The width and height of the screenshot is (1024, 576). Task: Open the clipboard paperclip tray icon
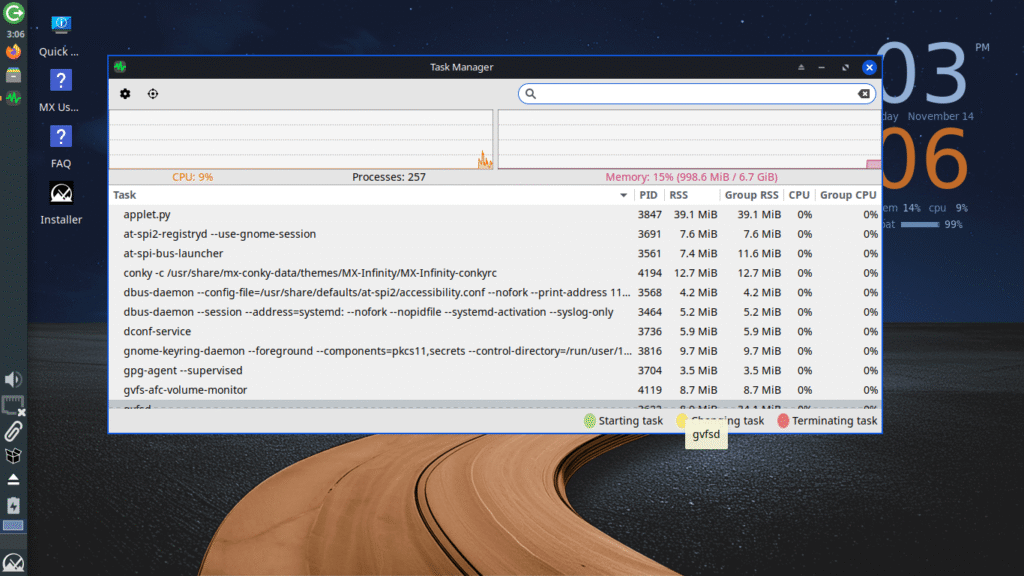(x=13, y=432)
